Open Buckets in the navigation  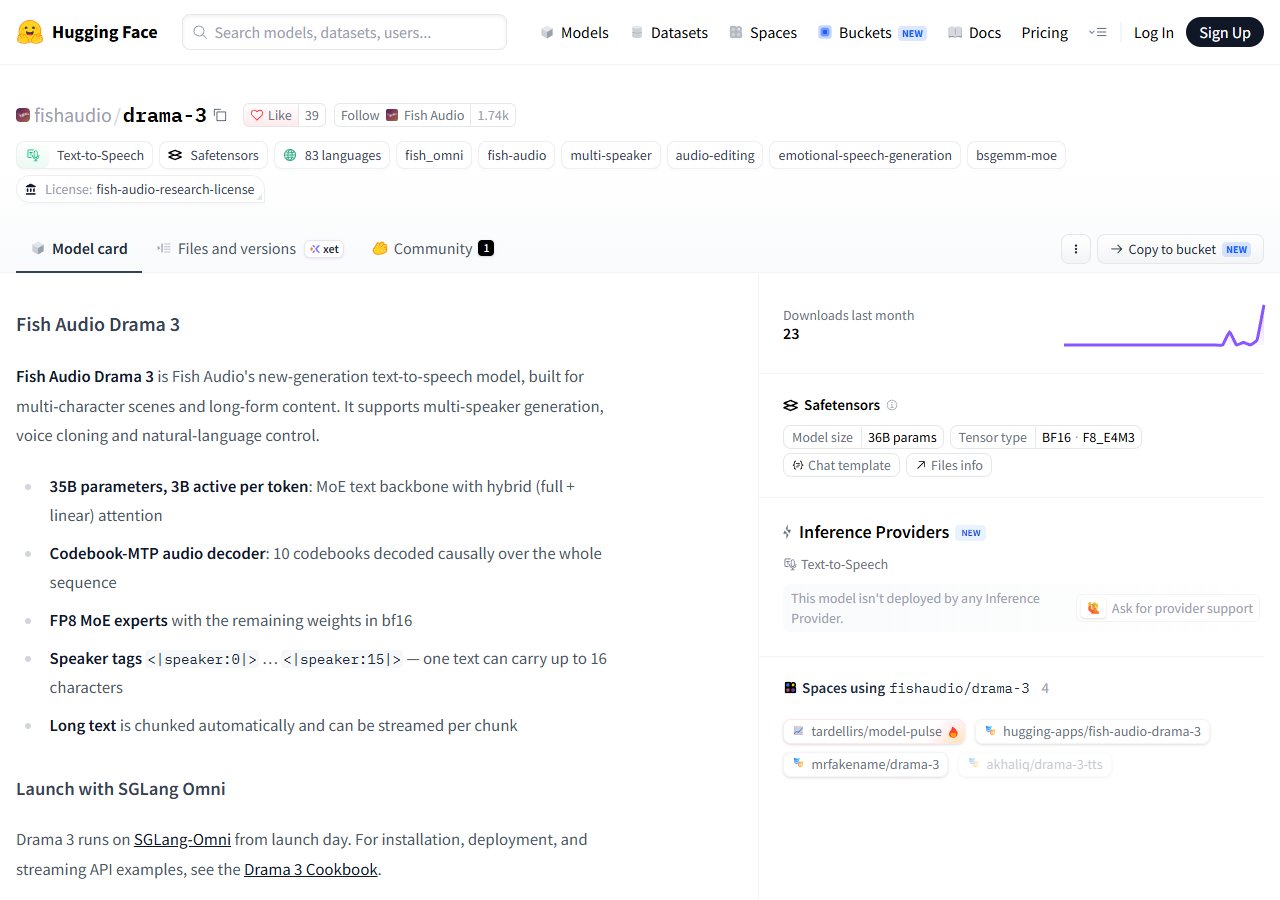872,32
